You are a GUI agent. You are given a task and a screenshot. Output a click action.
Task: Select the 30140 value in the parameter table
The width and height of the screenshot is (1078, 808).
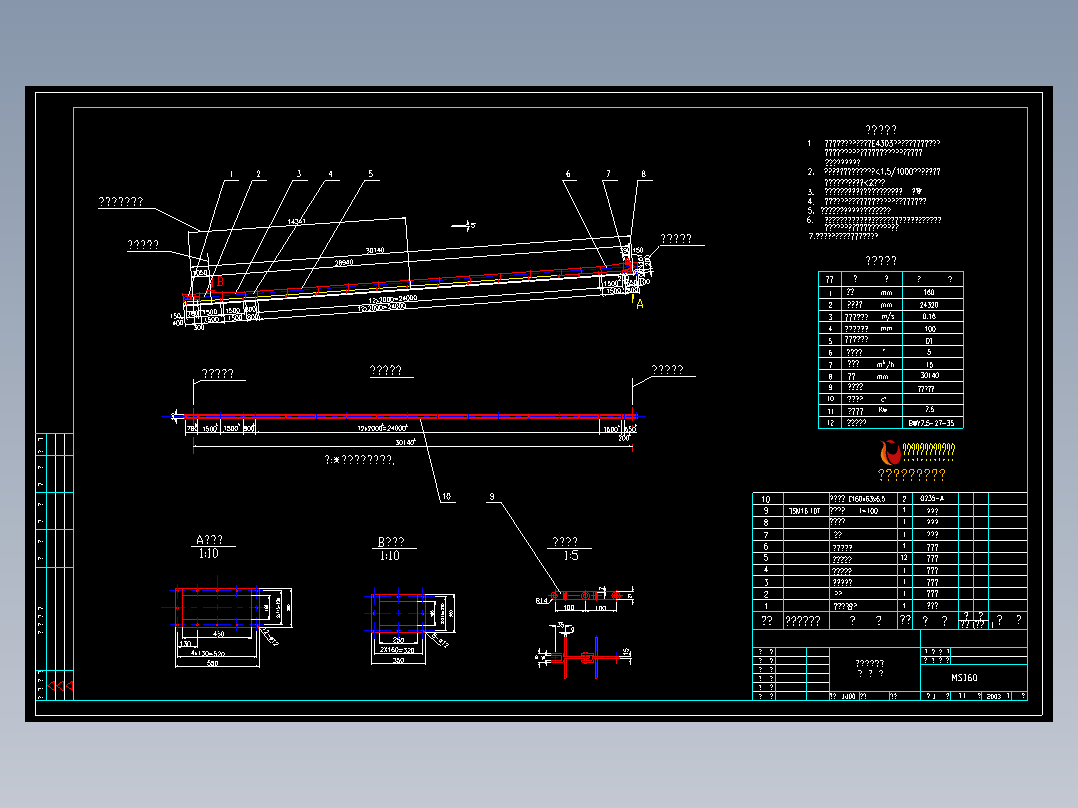(930, 375)
